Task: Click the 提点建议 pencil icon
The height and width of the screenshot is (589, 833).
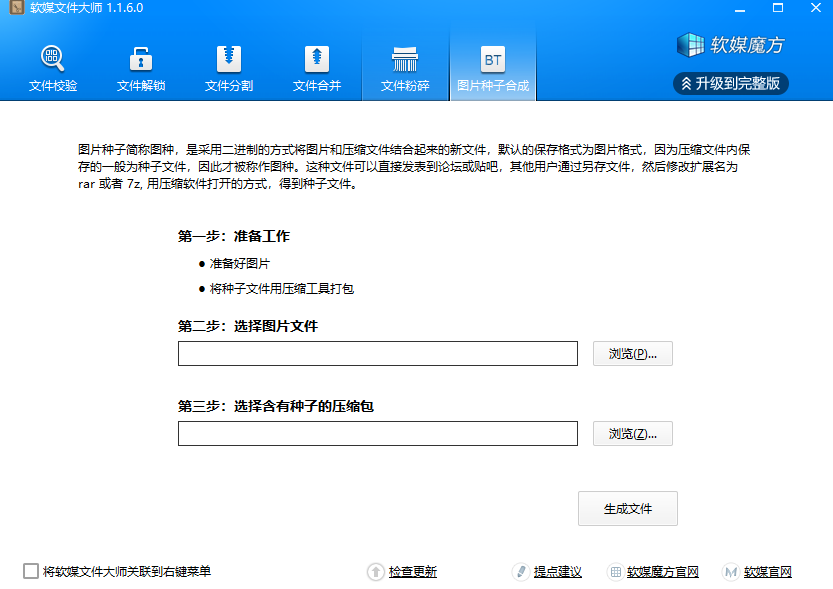Action: pyautogui.click(x=520, y=572)
